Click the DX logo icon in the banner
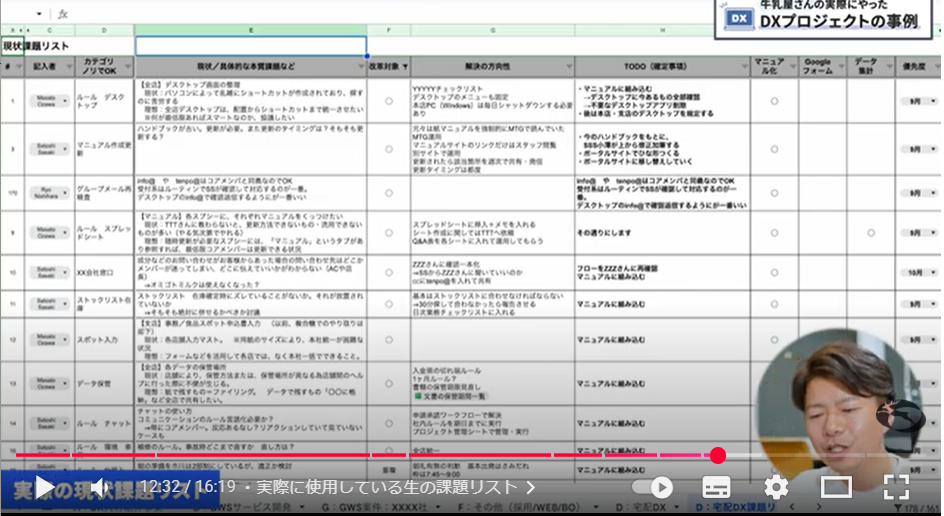The image size is (944, 516). [x=738, y=18]
